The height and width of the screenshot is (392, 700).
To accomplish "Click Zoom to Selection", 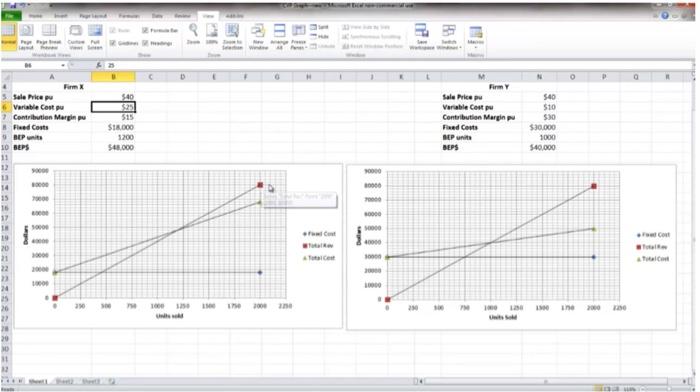I will click(x=232, y=36).
